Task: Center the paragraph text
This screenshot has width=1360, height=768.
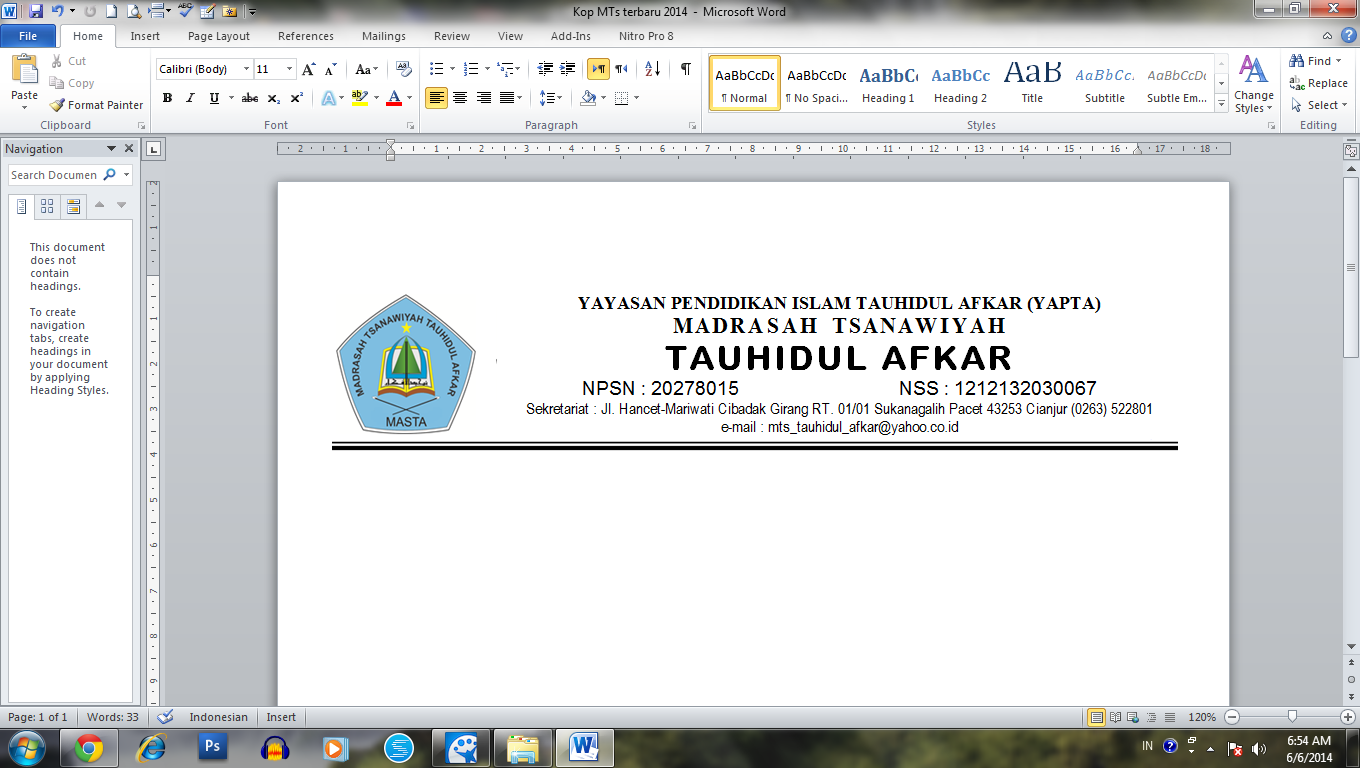Action: pyautogui.click(x=460, y=98)
